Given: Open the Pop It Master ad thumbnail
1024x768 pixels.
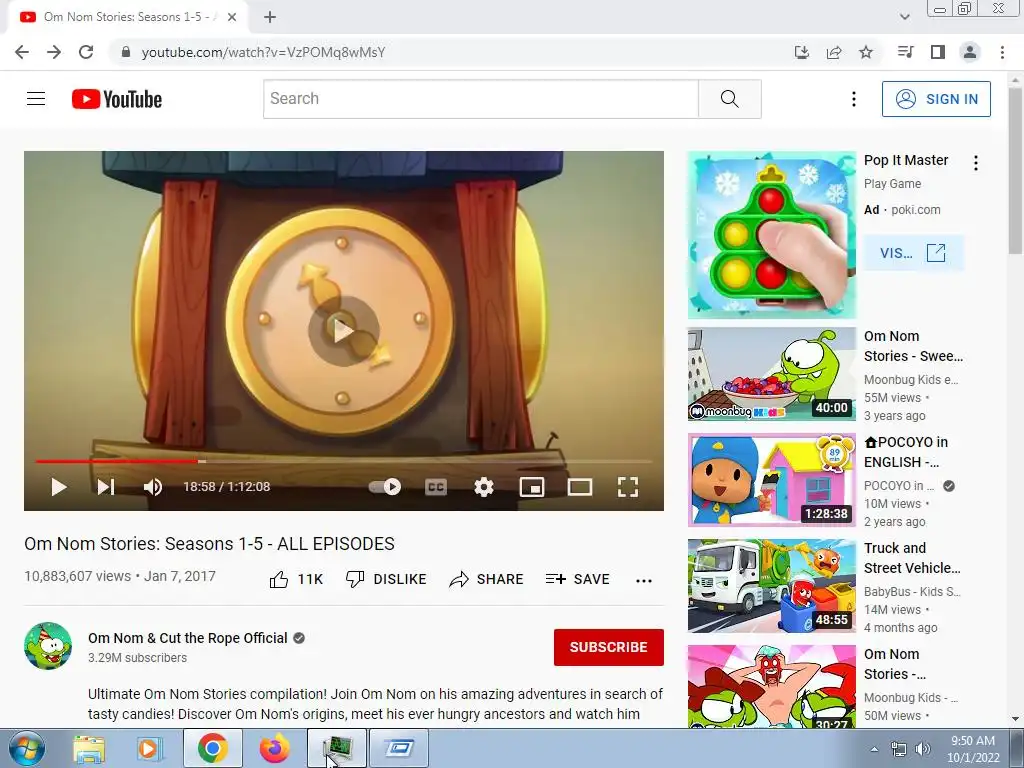Looking at the screenshot, I should click(771, 235).
